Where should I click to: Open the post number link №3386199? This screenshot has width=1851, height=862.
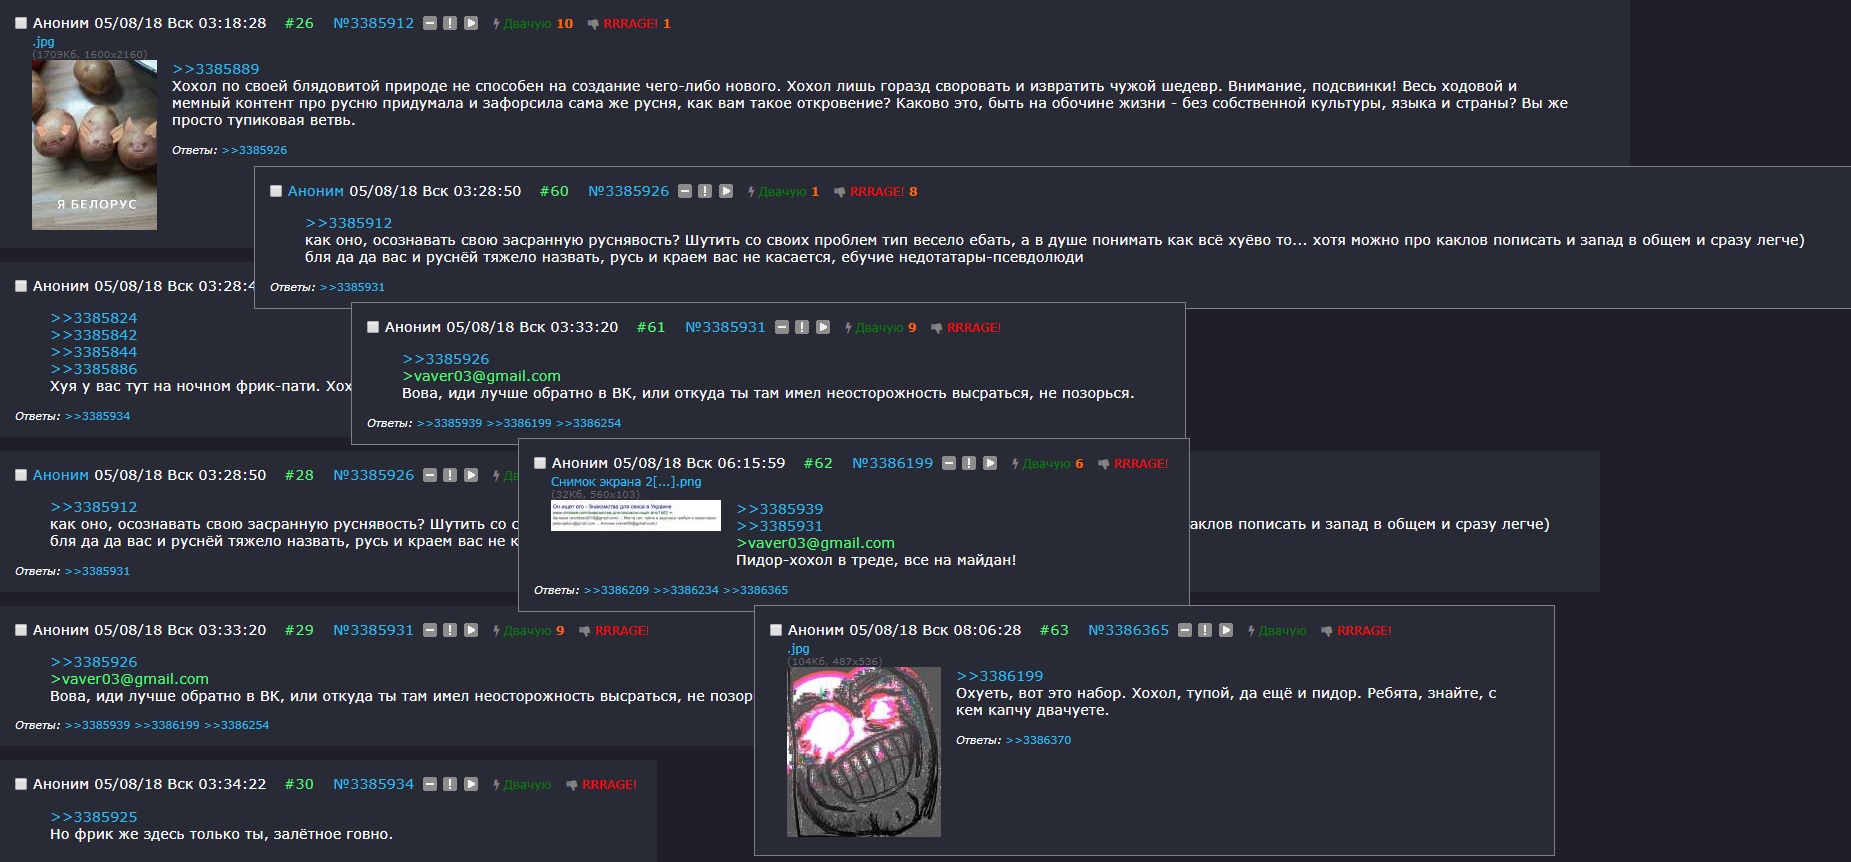point(892,463)
